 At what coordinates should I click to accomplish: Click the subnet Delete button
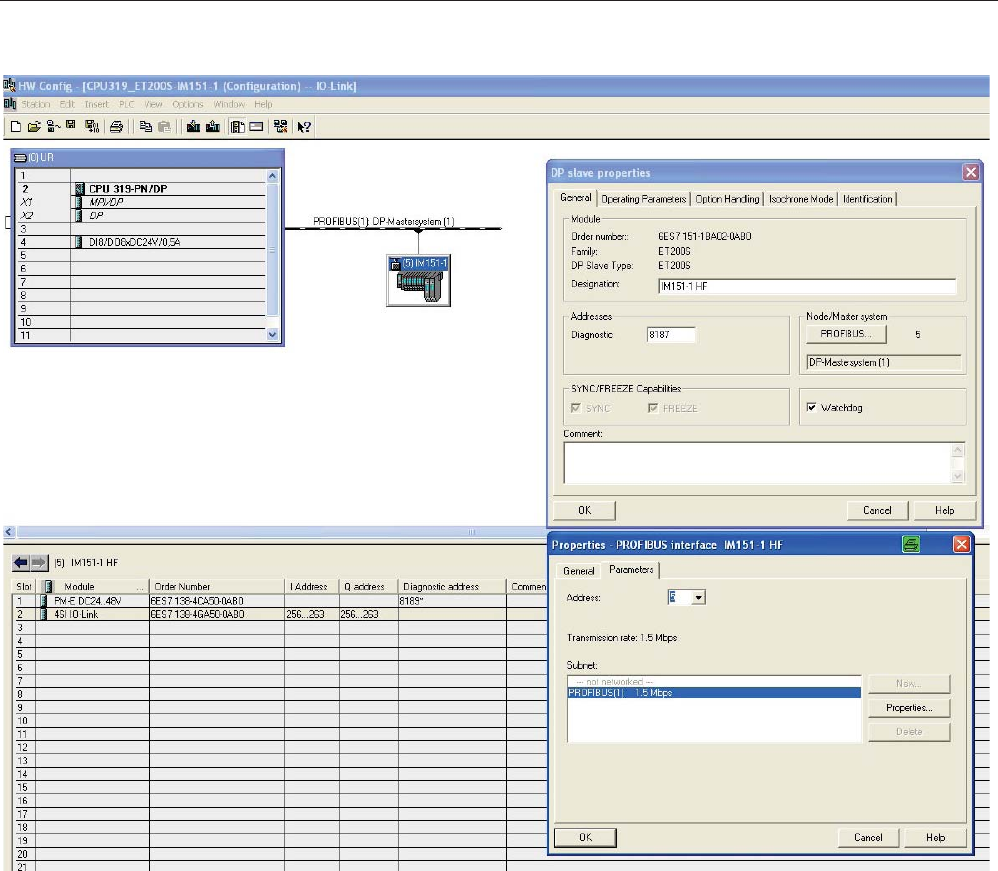(910, 732)
